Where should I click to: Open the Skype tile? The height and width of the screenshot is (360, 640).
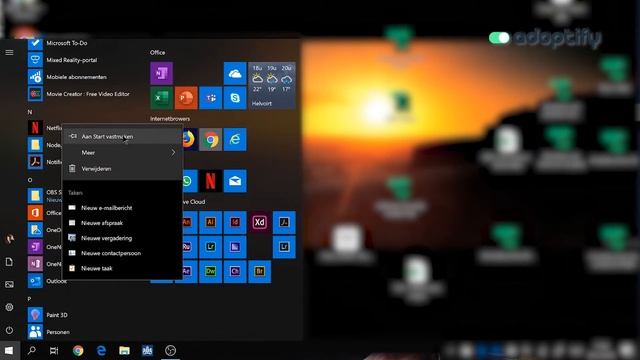click(235, 98)
